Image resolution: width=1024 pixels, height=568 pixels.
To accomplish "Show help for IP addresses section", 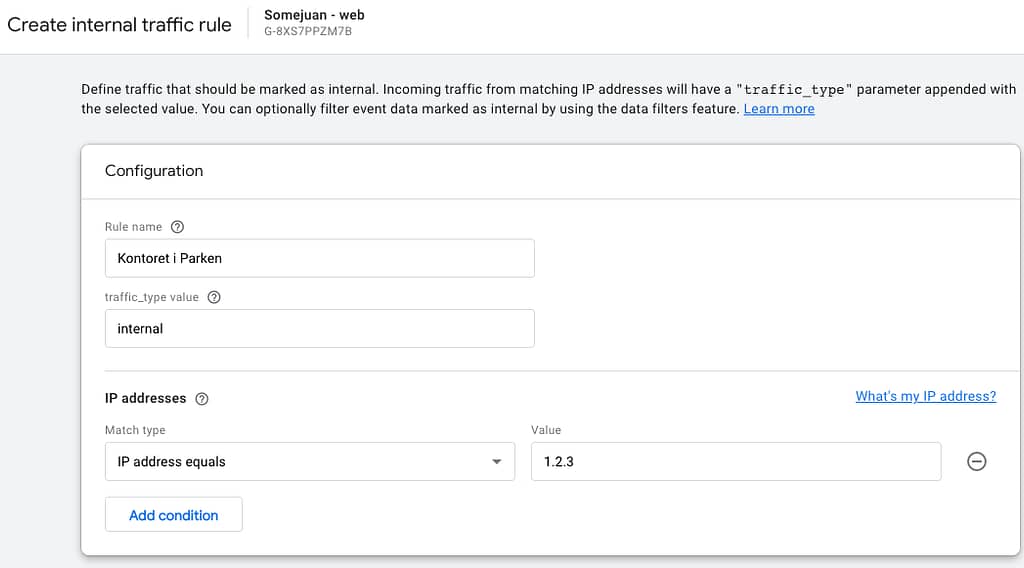I will pyautogui.click(x=202, y=399).
